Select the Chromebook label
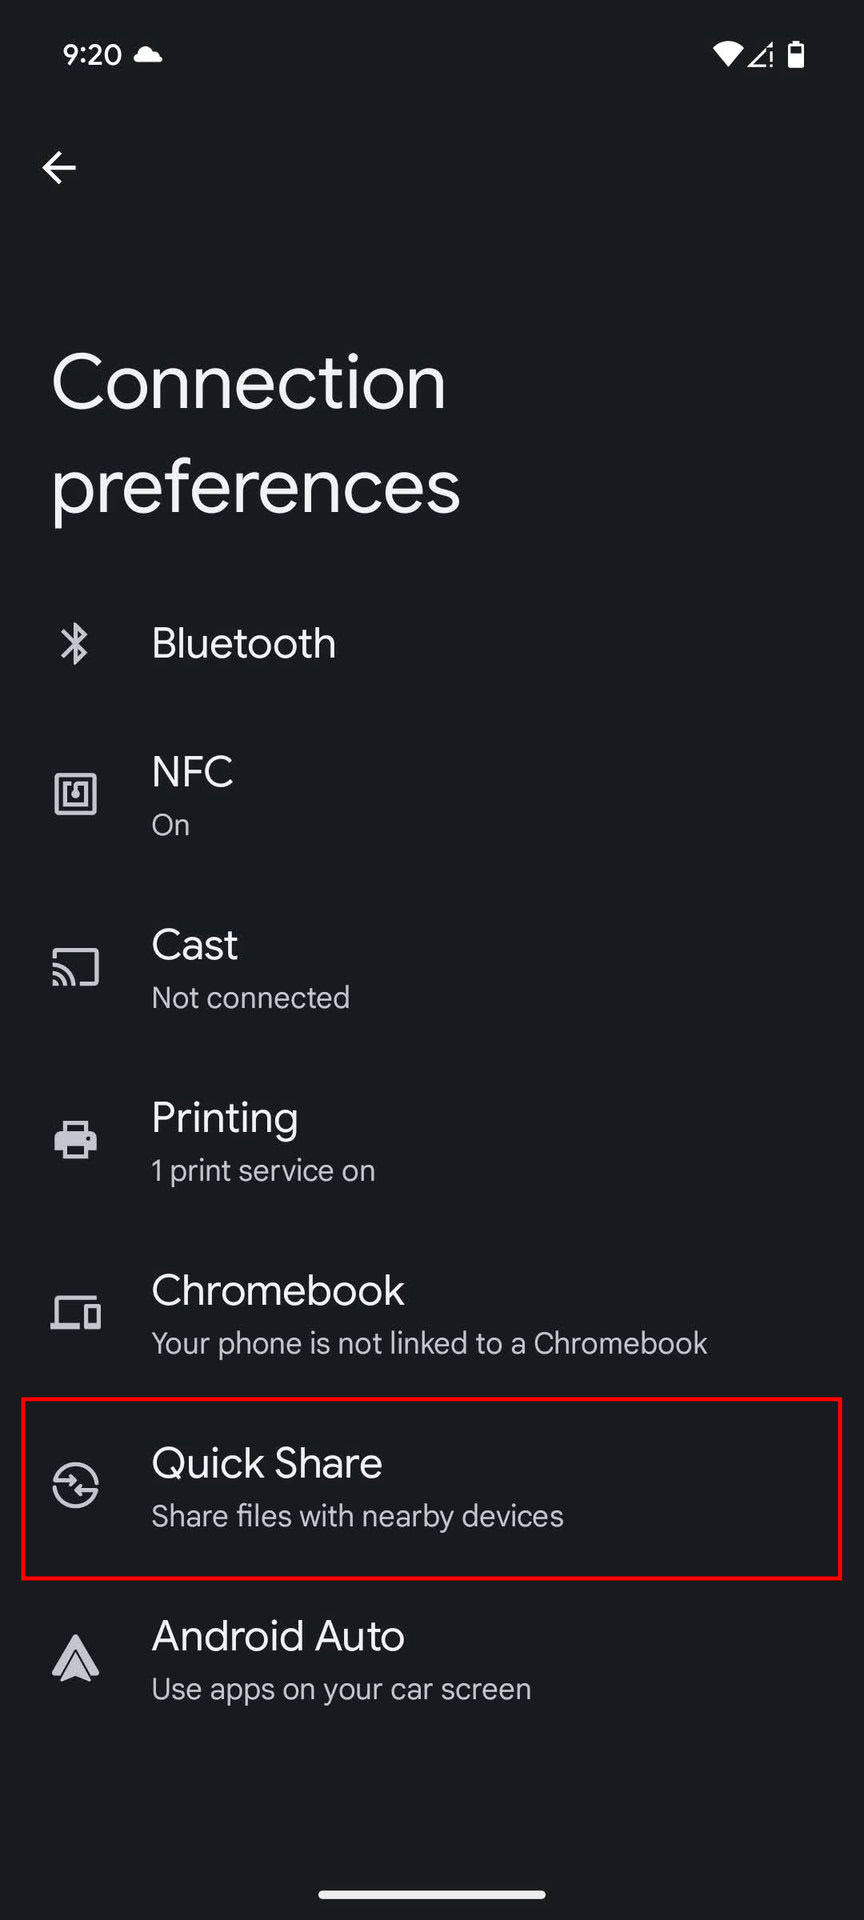 [x=278, y=1291]
